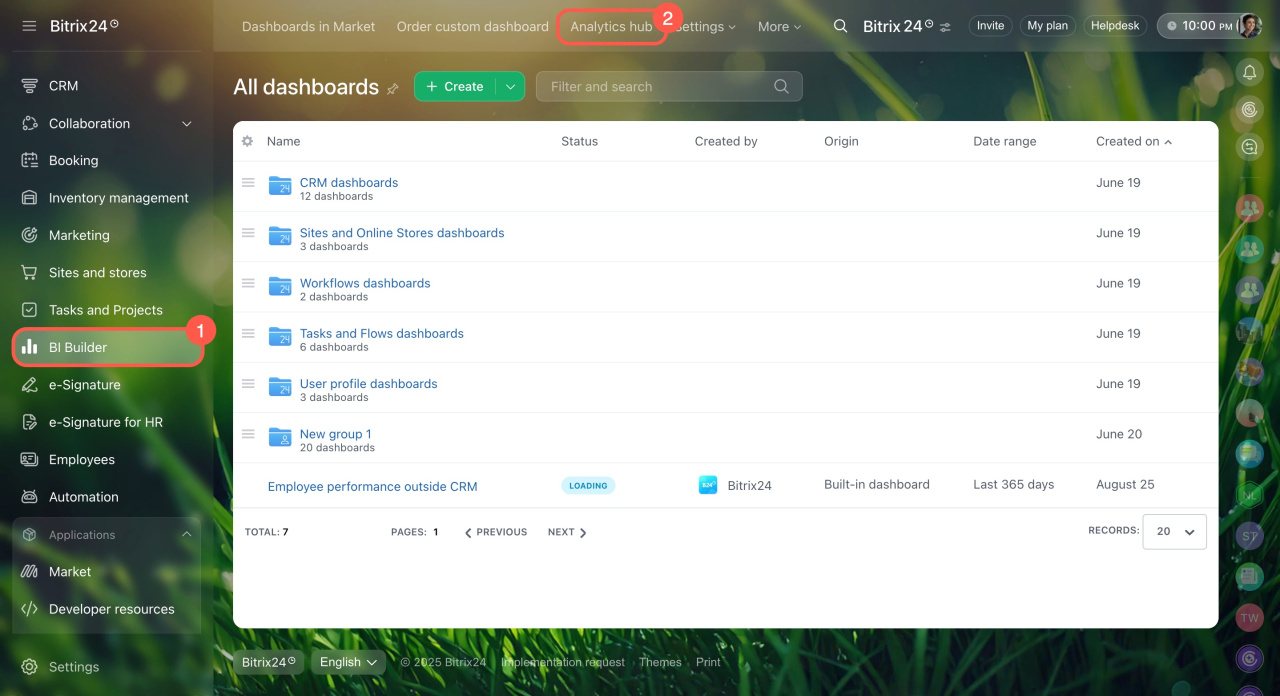Open the English language selector
Screen dimensions: 1280x696
[x=348, y=662]
